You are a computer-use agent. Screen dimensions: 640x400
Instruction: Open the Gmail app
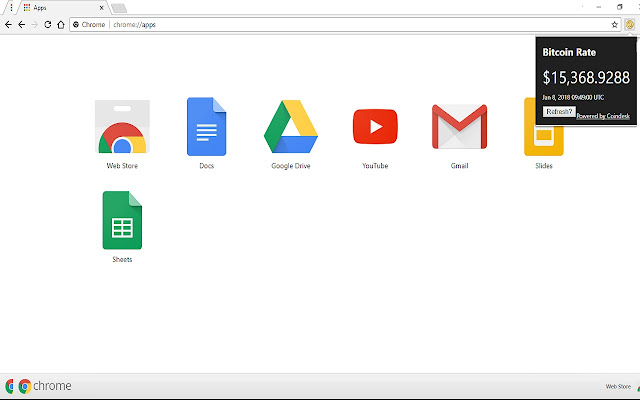[x=459, y=127]
